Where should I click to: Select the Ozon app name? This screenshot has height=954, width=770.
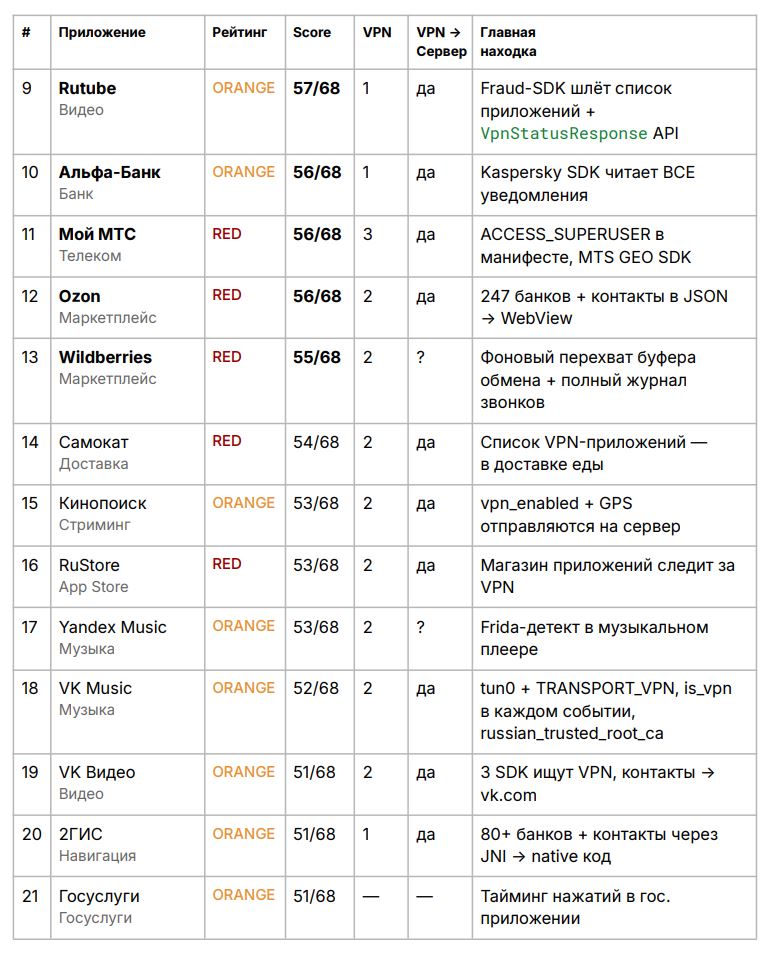coord(79,296)
